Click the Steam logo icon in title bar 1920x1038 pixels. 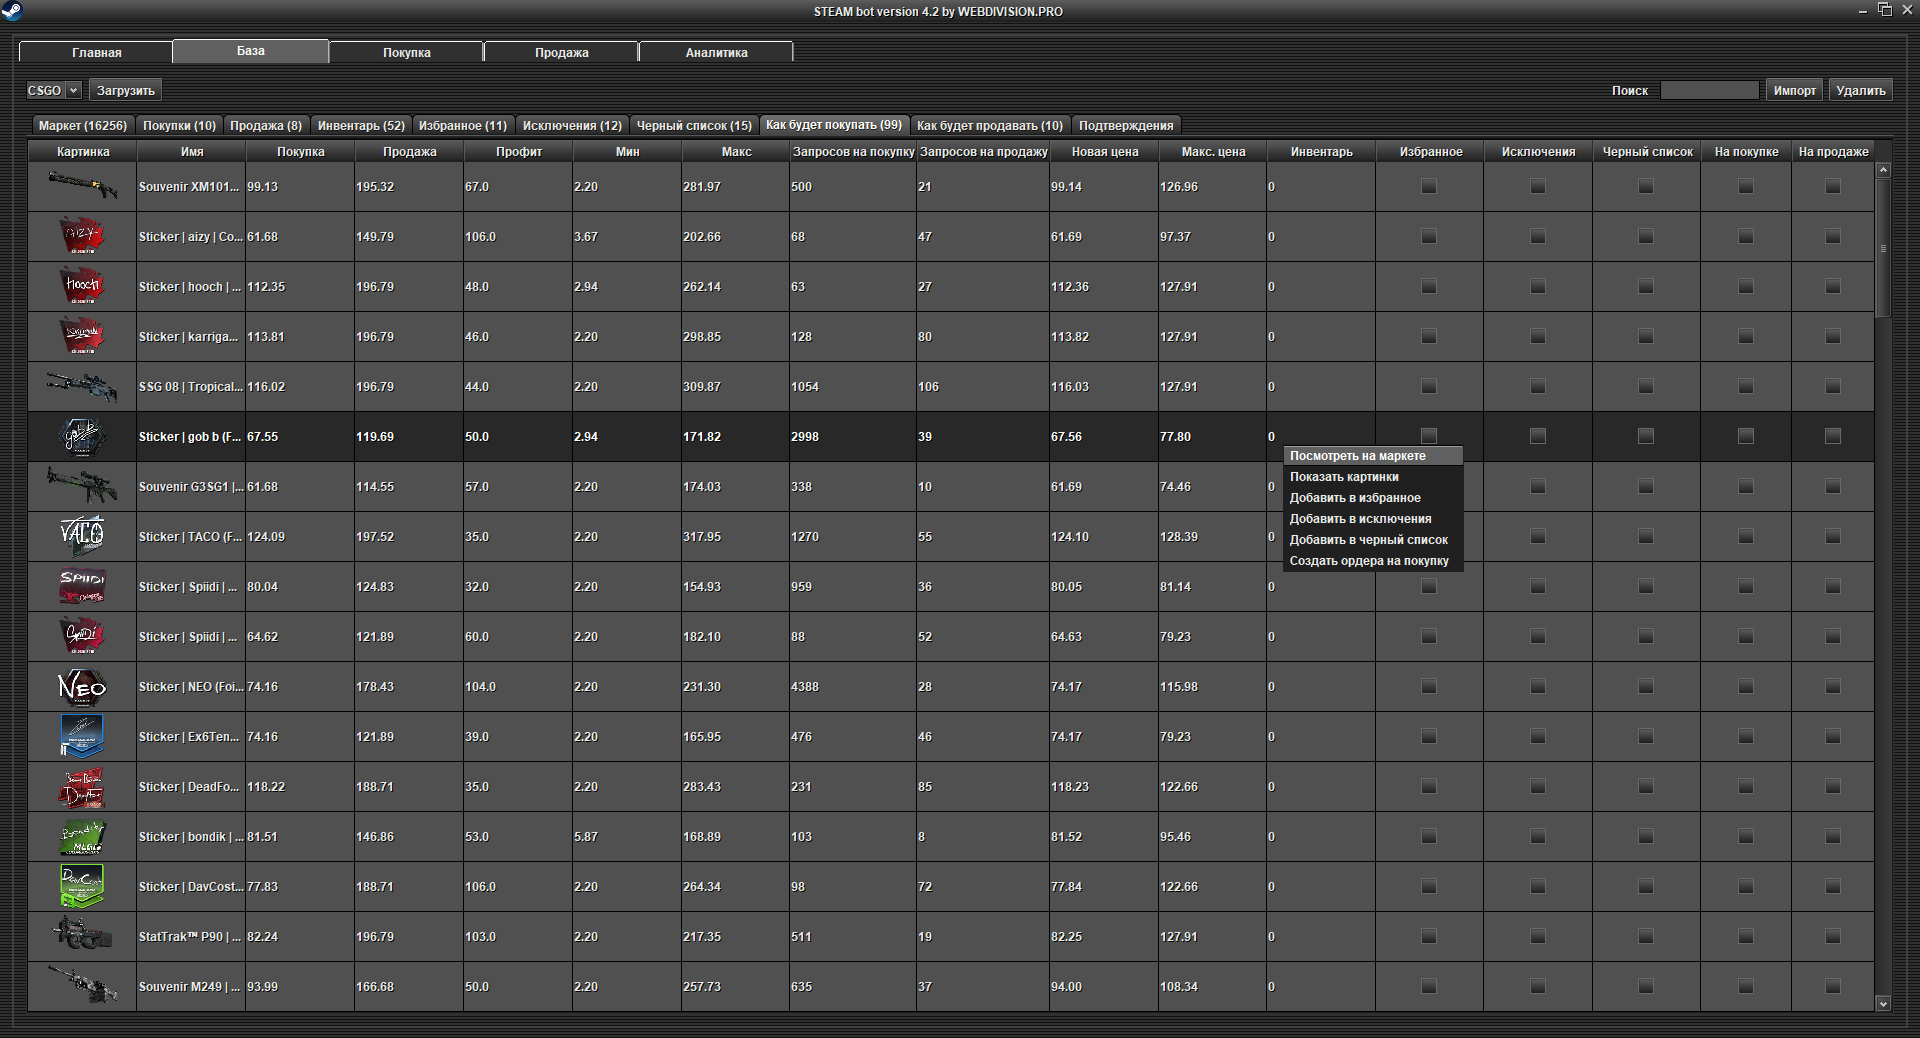11,11
